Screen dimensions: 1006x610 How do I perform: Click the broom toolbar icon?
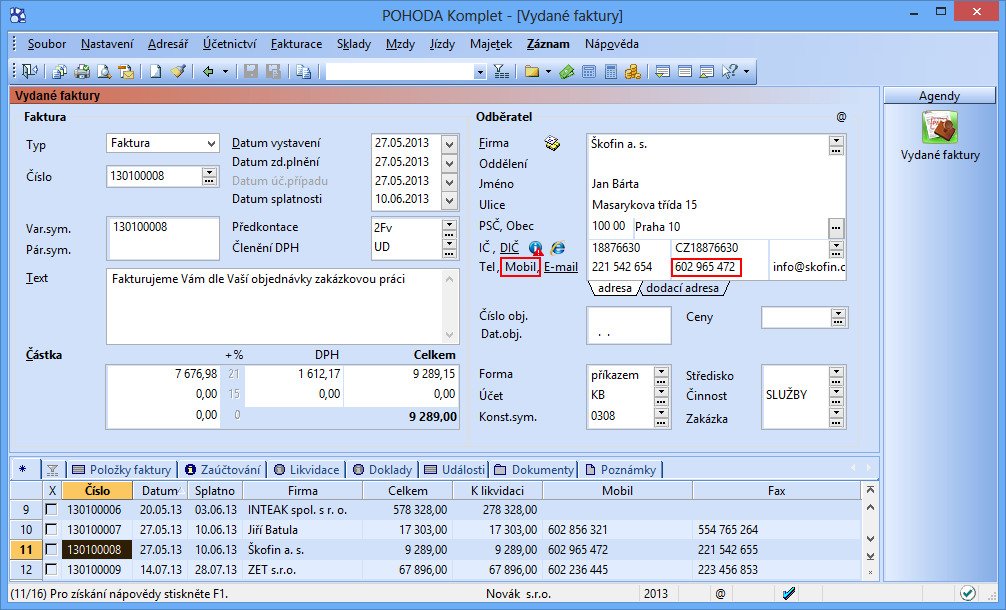coord(178,71)
